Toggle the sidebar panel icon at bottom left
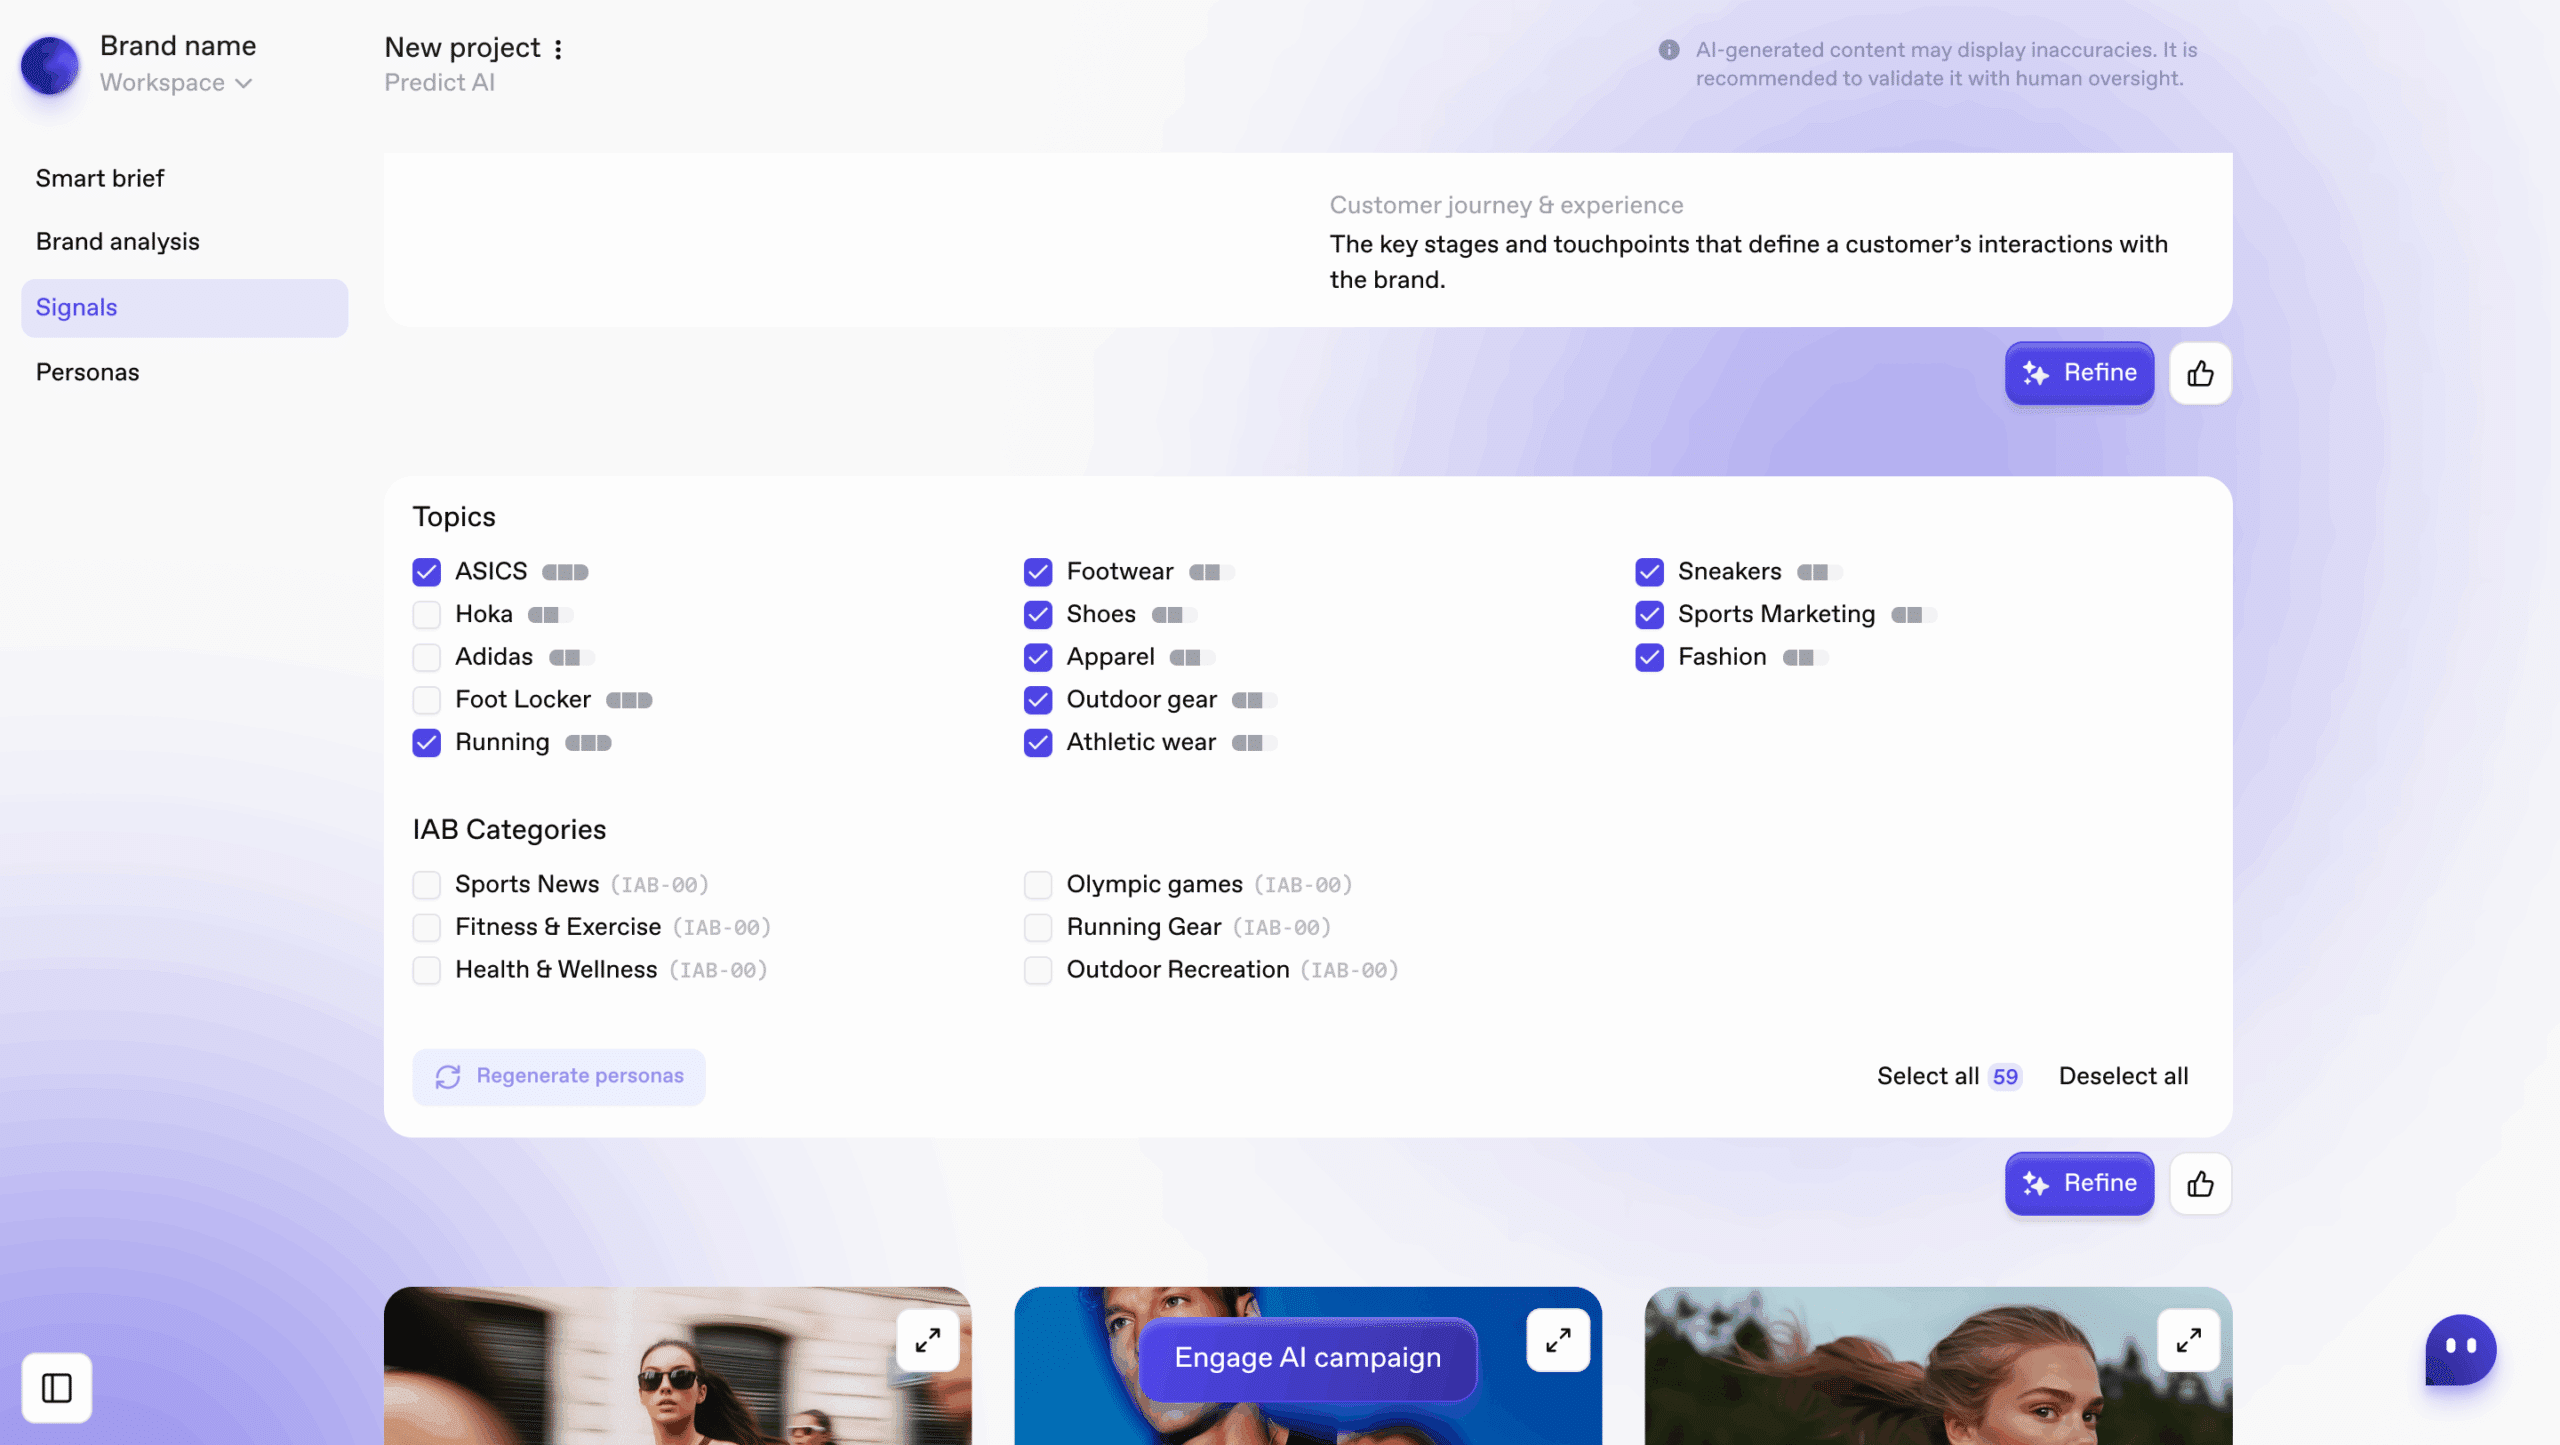Image resolution: width=2560 pixels, height=1445 pixels. (x=57, y=1388)
